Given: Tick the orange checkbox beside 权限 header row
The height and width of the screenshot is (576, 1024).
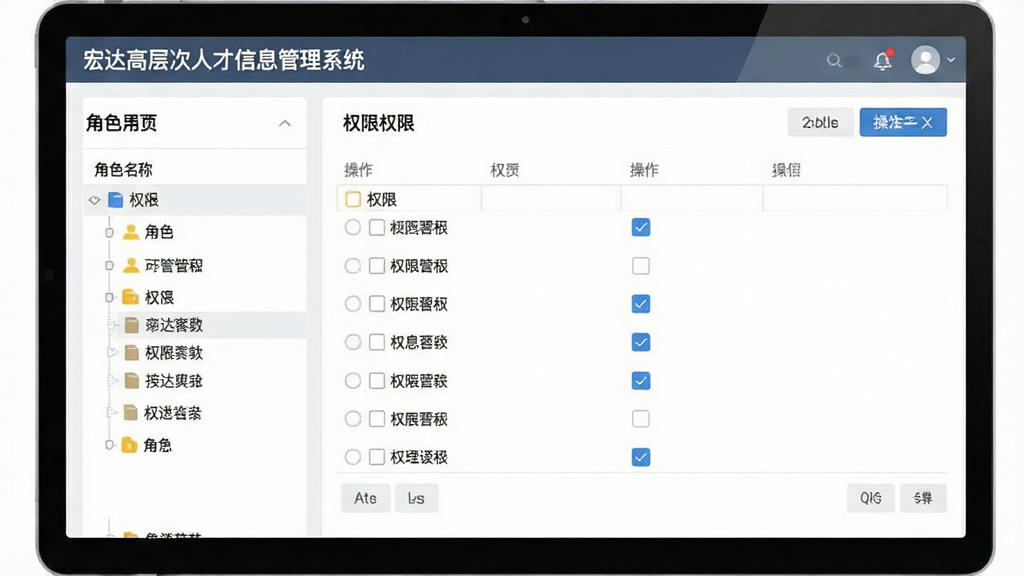Looking at the screenshot, I should (353, 199).
